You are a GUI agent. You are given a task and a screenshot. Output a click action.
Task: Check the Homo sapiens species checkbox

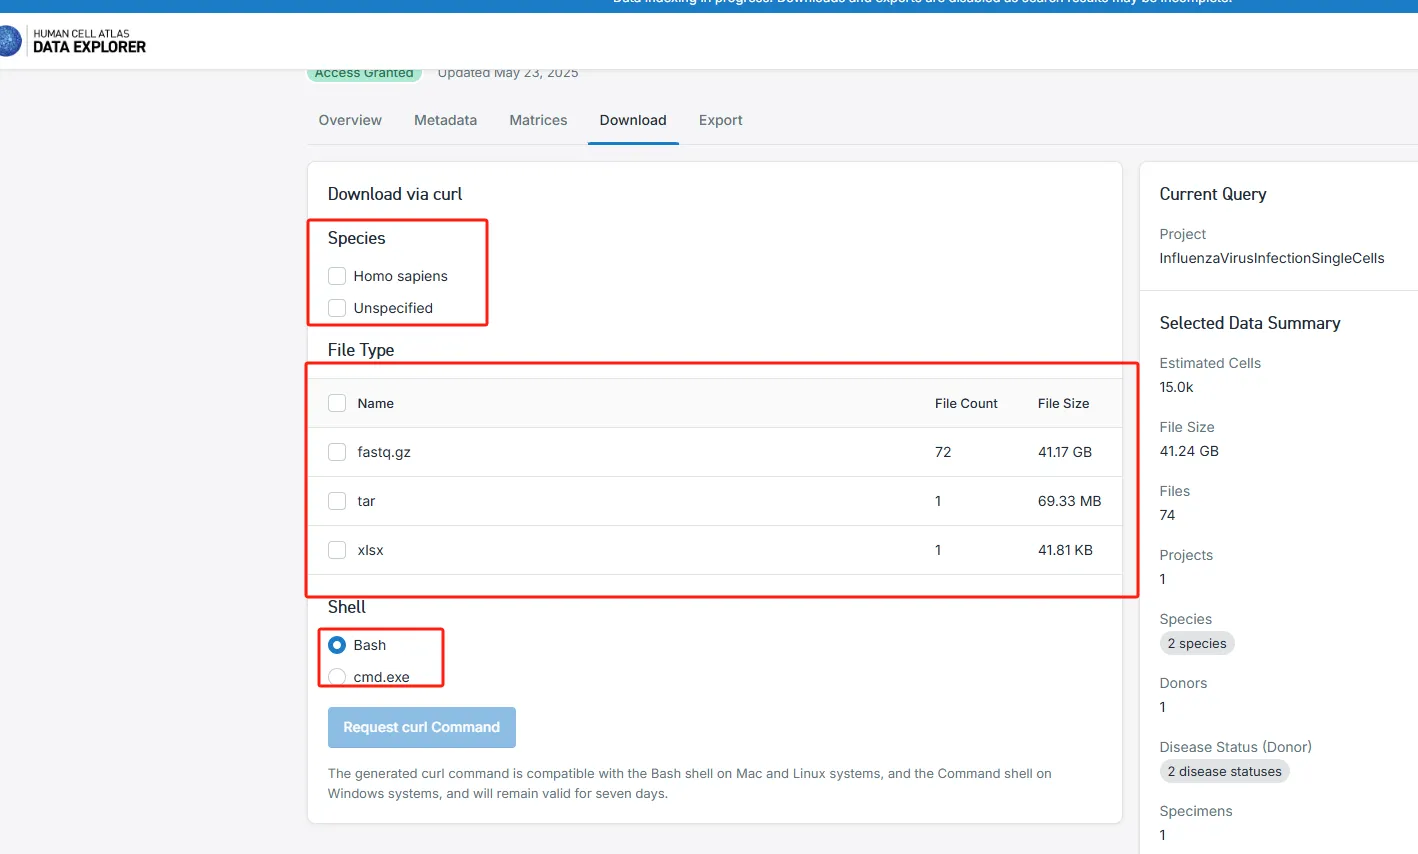tap(337, 276)
